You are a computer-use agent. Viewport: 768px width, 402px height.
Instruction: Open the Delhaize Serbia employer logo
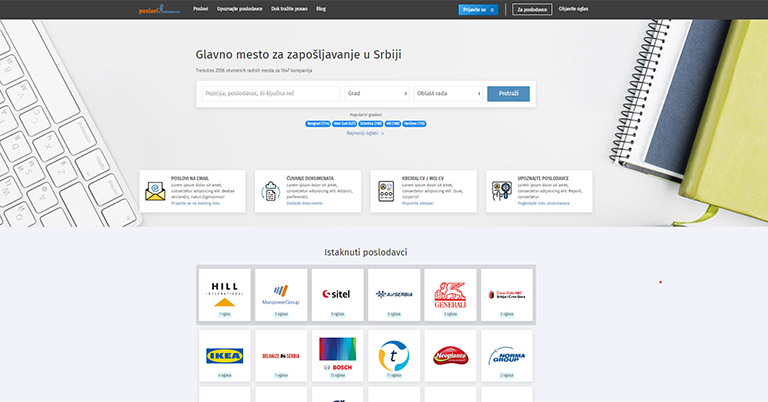[281, 355]
